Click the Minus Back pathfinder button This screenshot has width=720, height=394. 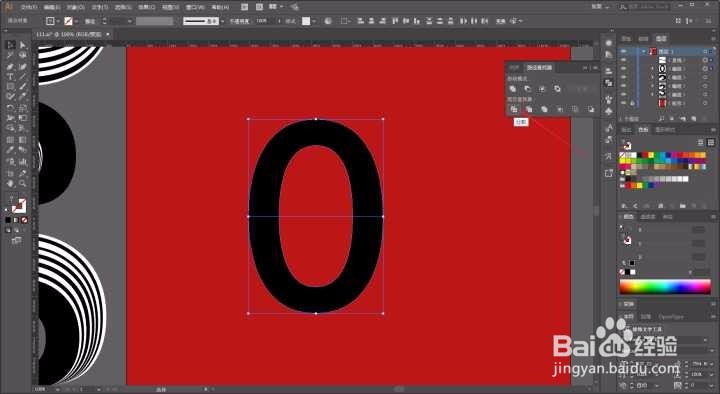click(x=591, y=109)
